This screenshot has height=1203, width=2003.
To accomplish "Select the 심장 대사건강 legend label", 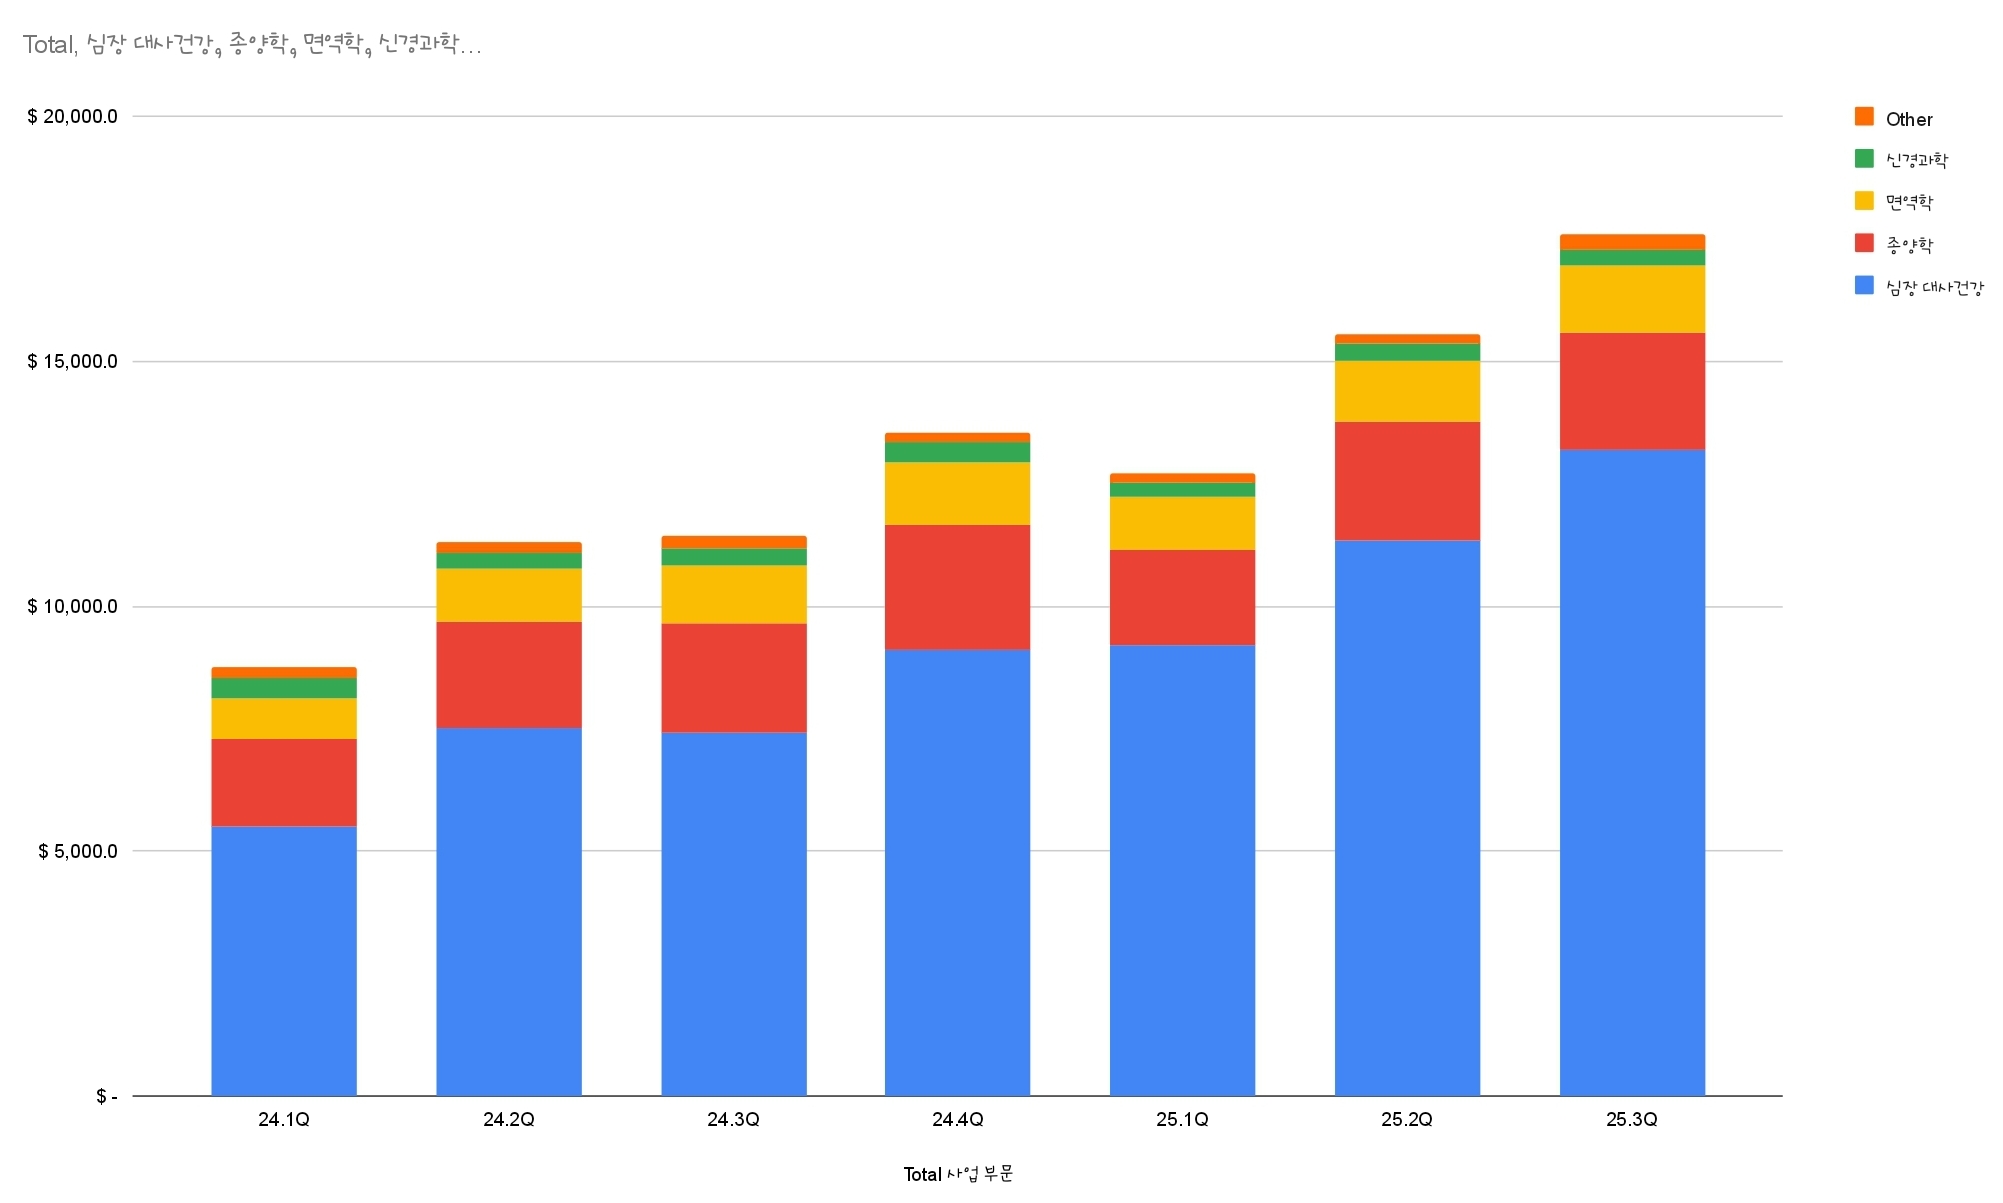I will [x=1934, y=287].
